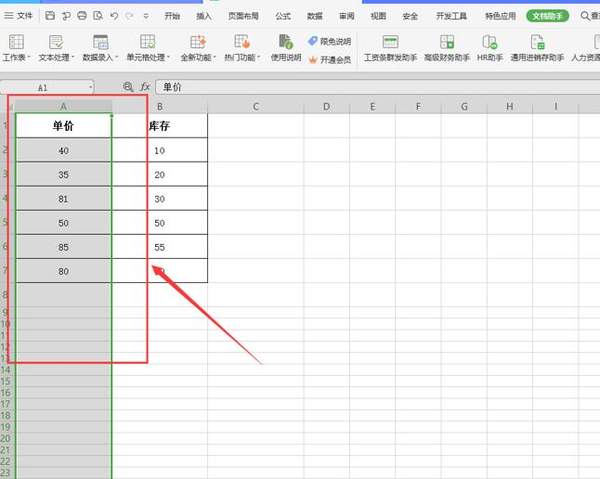Image resolution: width=600 pixels, height=479 pixels.
Task: Switch to the 视图 tab
Action: 378,16
